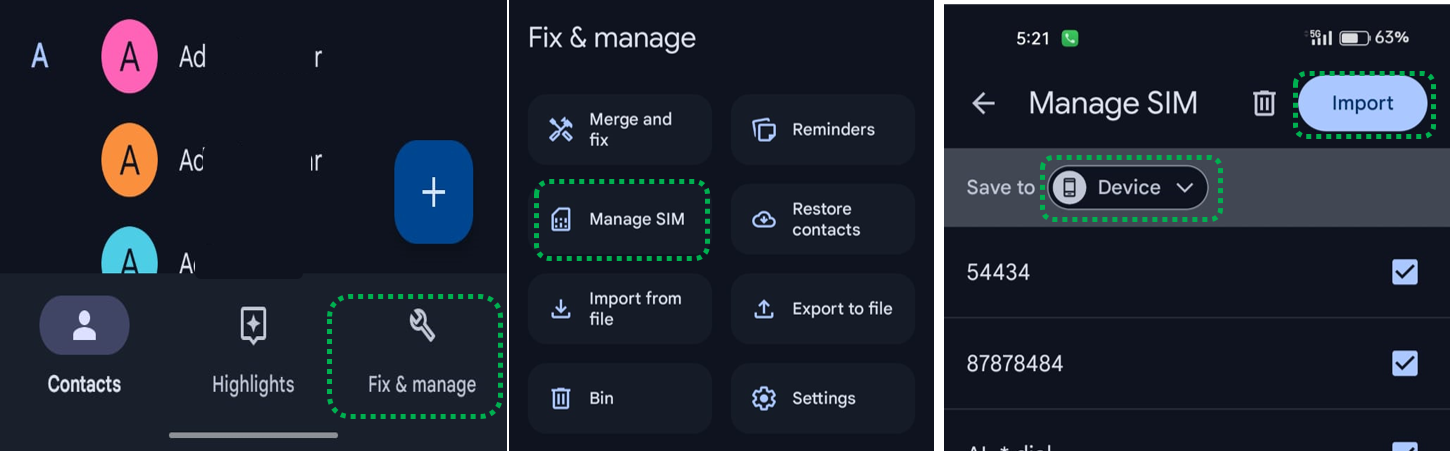Screen dimensions: 1450x451
Task: Open Reminders tile
Action: click(822, 130)
